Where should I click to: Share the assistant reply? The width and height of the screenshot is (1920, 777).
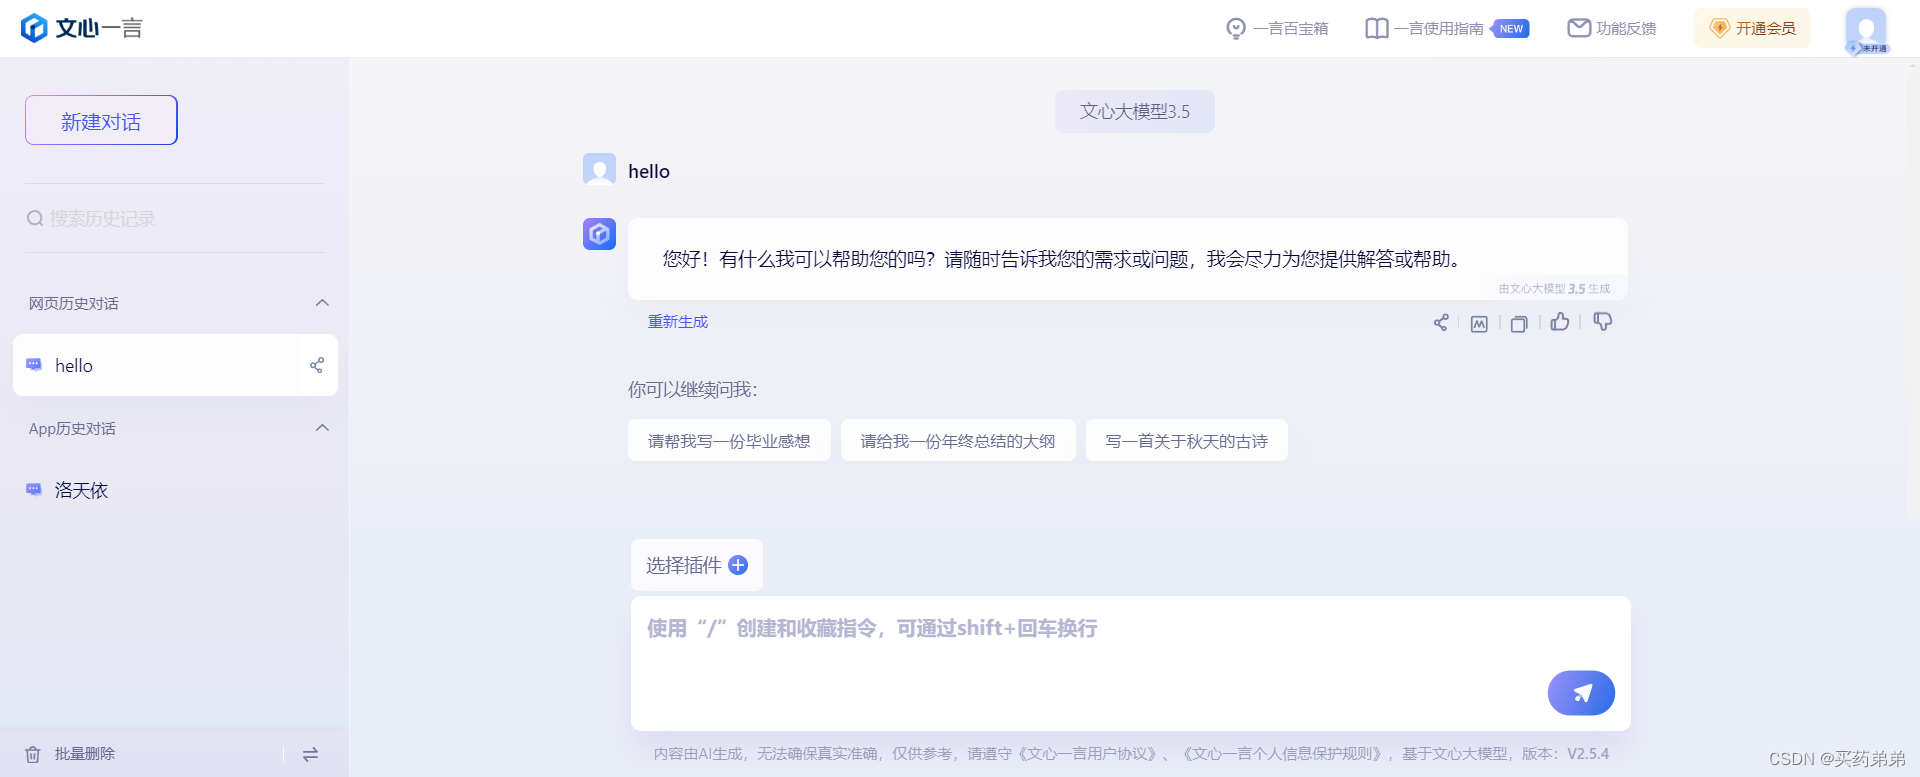(1441, 322)
